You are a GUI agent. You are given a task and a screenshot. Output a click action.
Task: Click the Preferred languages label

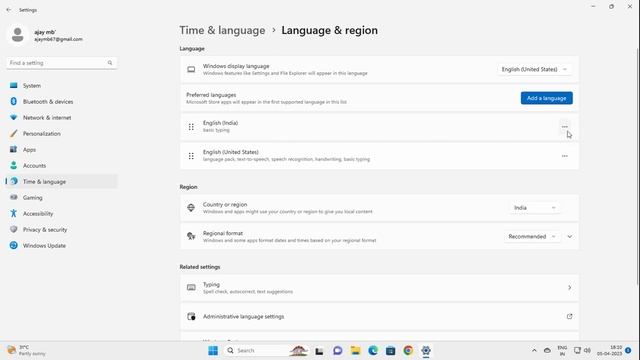coord(211,95)
